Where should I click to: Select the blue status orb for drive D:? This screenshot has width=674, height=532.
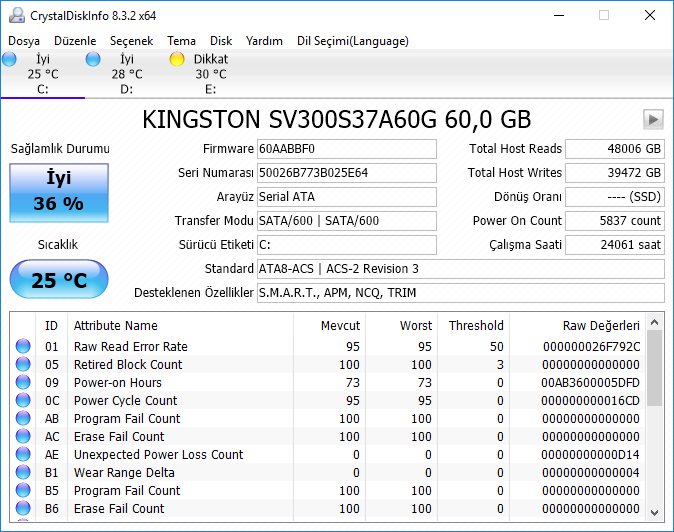(93, 59)
